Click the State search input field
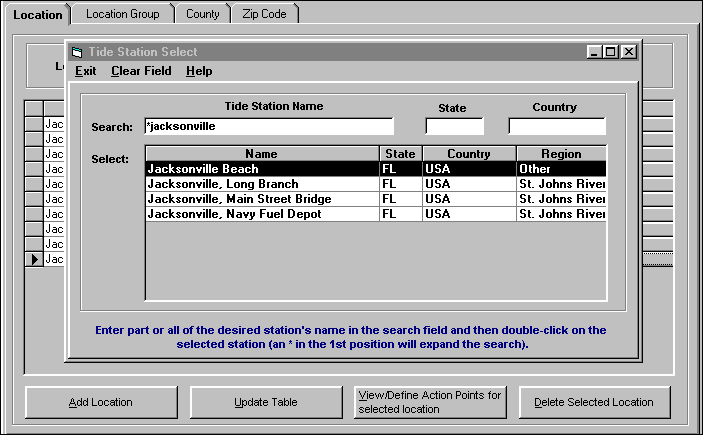Image resolution: width=703 pixels, height=435 pixels. pos(454,127)
